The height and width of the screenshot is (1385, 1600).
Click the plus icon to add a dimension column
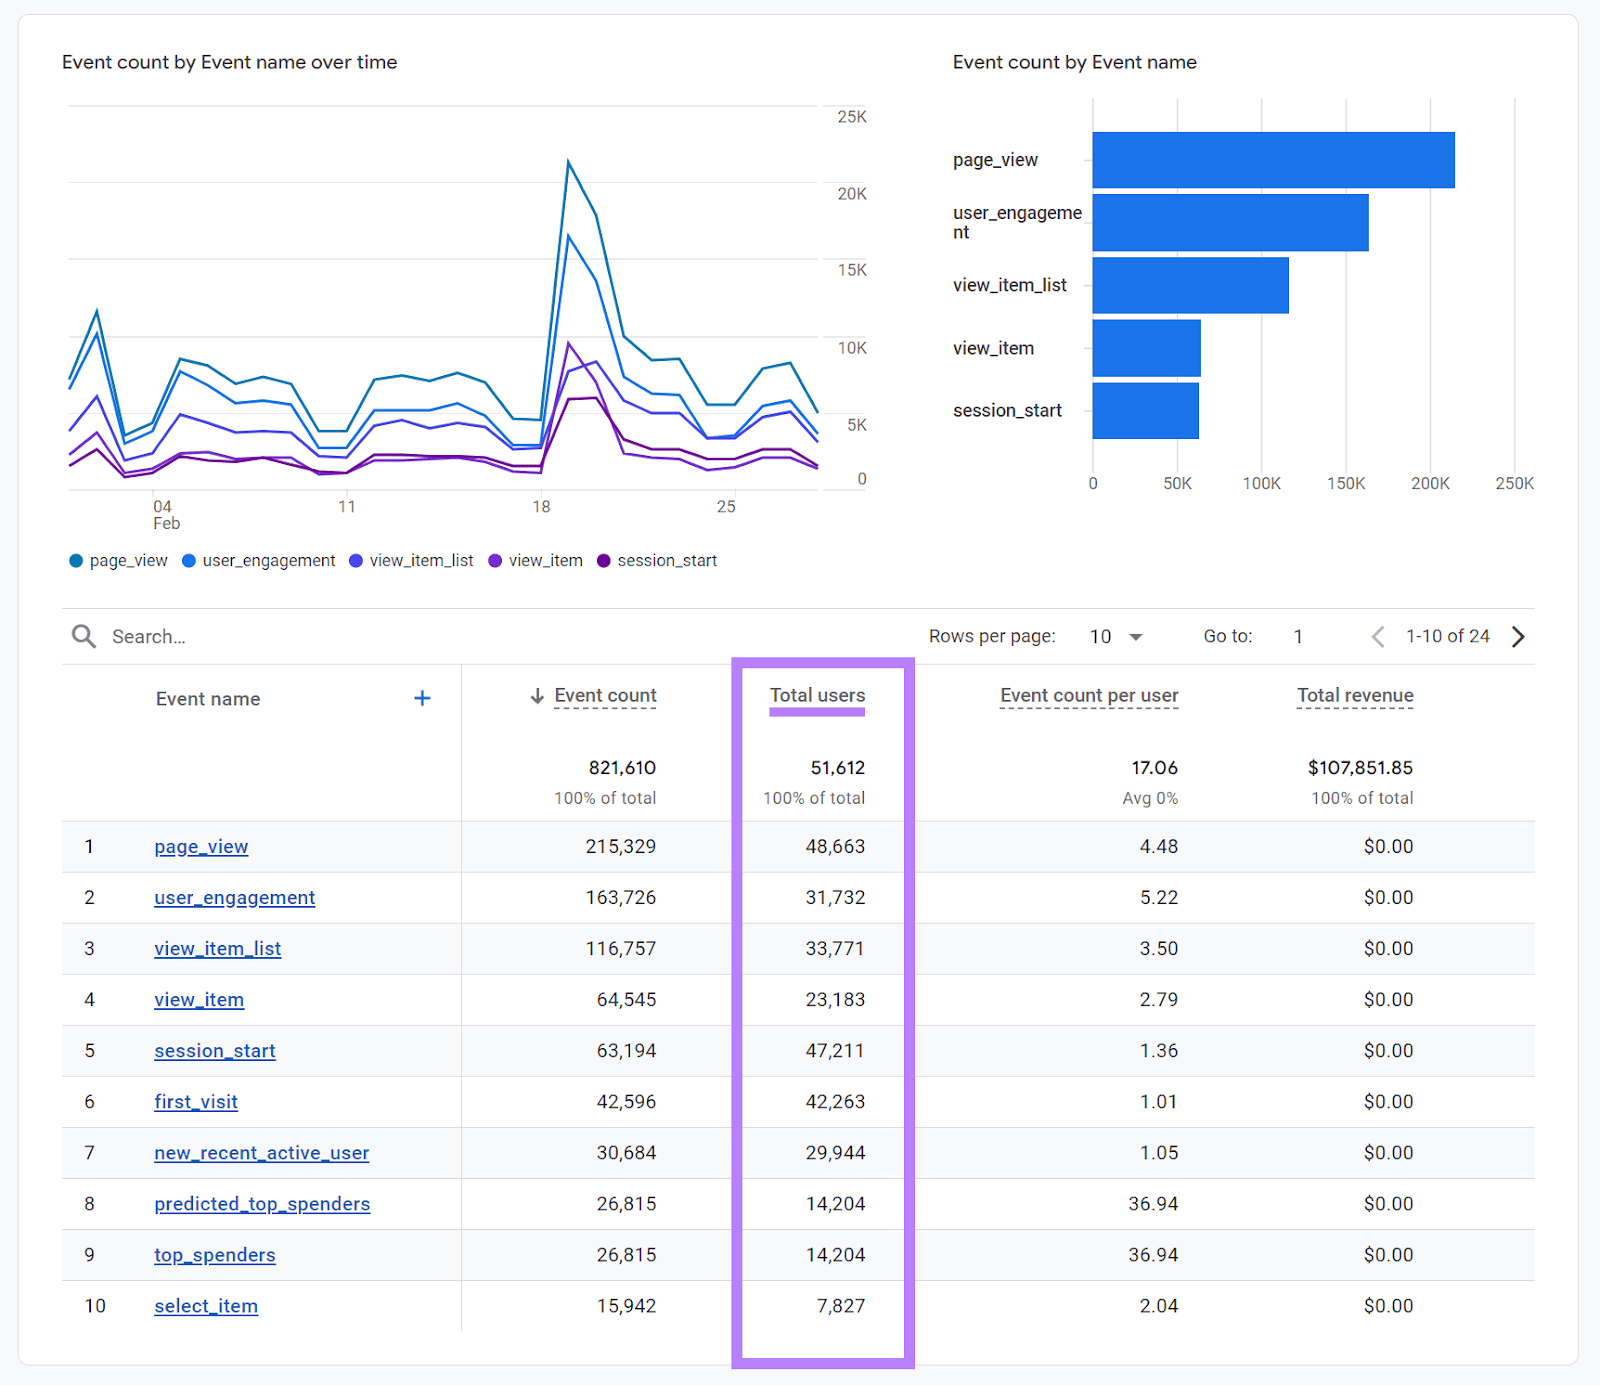point(422,698)
